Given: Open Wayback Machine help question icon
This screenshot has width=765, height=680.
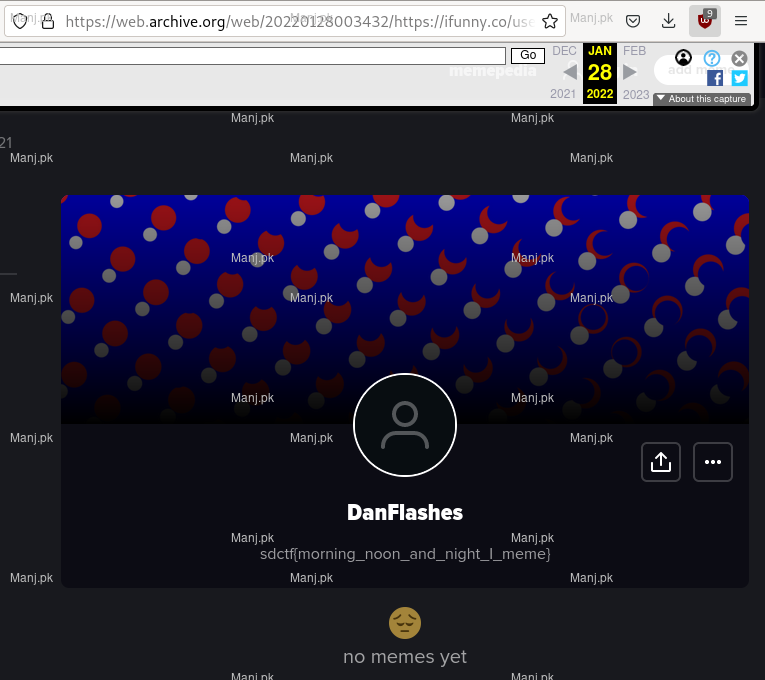Looking at the screenshot, I should (712, 58).
